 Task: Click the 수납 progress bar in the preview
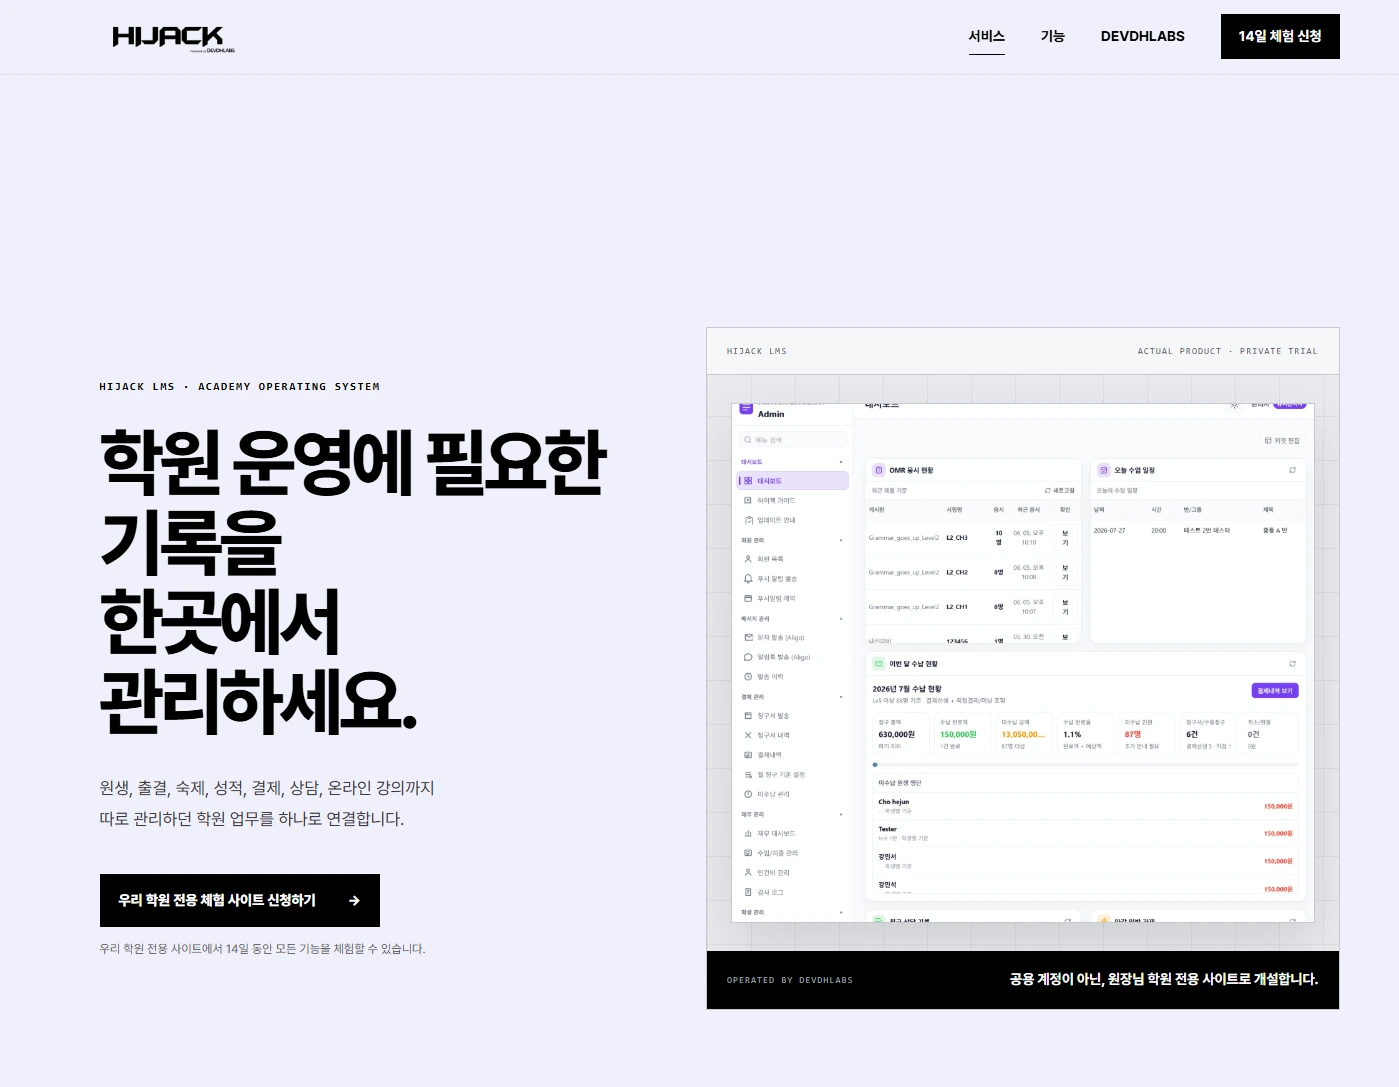coord(1085,765)
